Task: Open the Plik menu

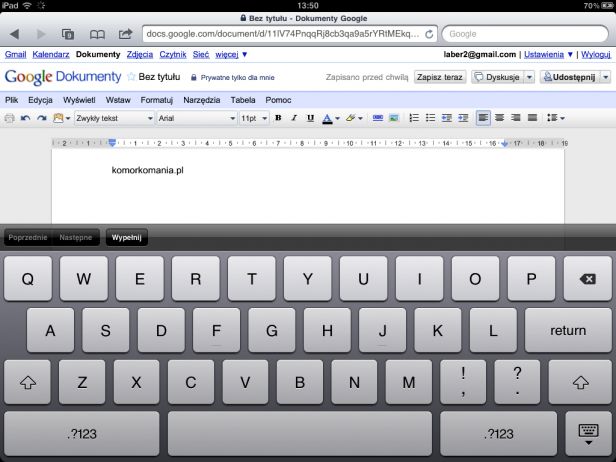Action: point(11,100)
